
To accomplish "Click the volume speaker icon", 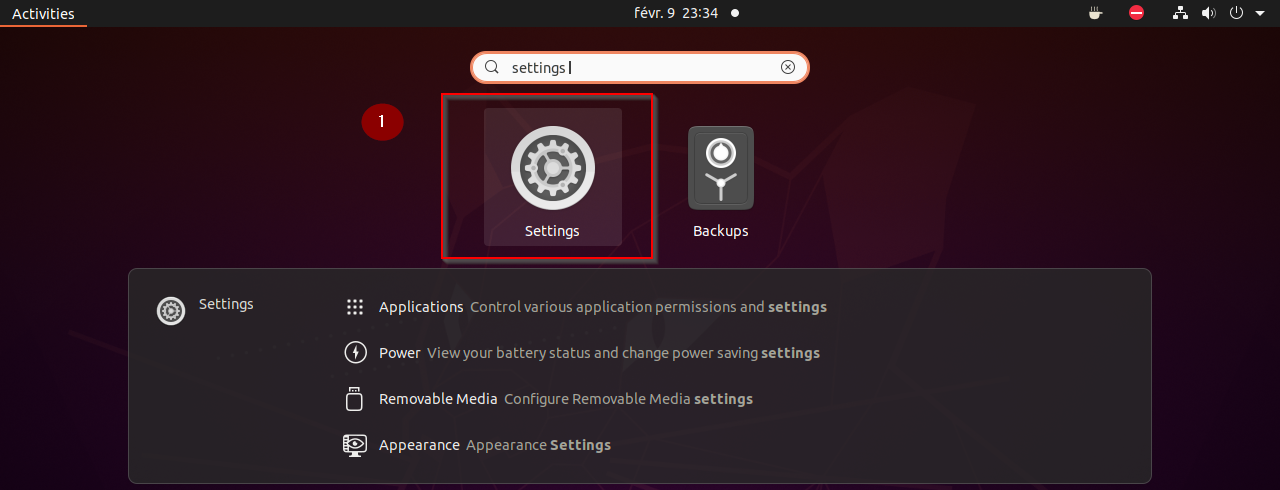I will tap(1208, 13).
